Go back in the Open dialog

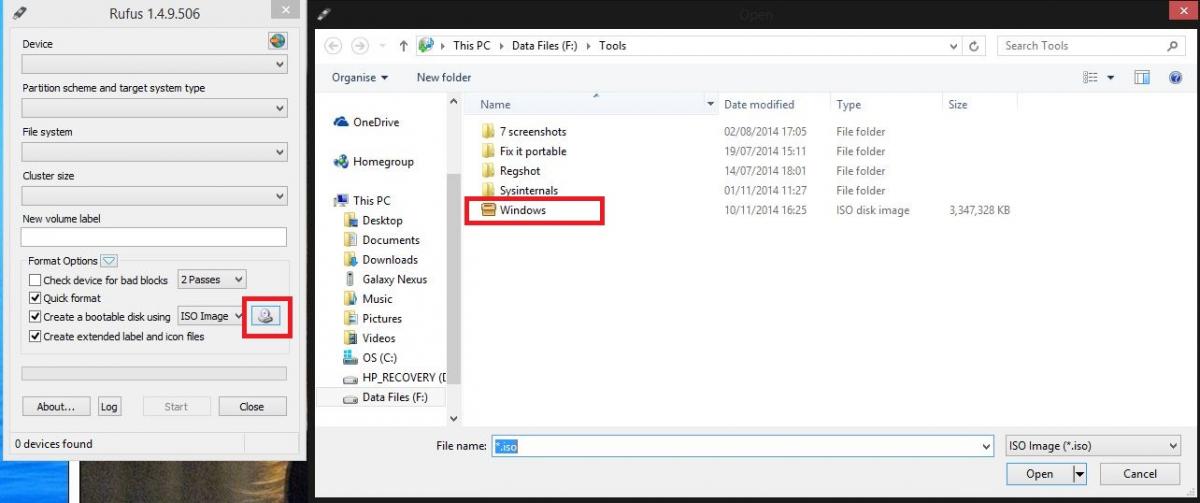point(333,46)
